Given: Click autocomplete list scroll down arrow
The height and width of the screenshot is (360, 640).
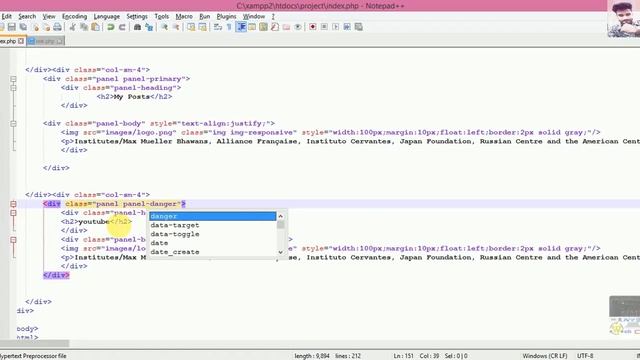Looking at the screenshot, I should pyautogui.click(x=280, y=252).
